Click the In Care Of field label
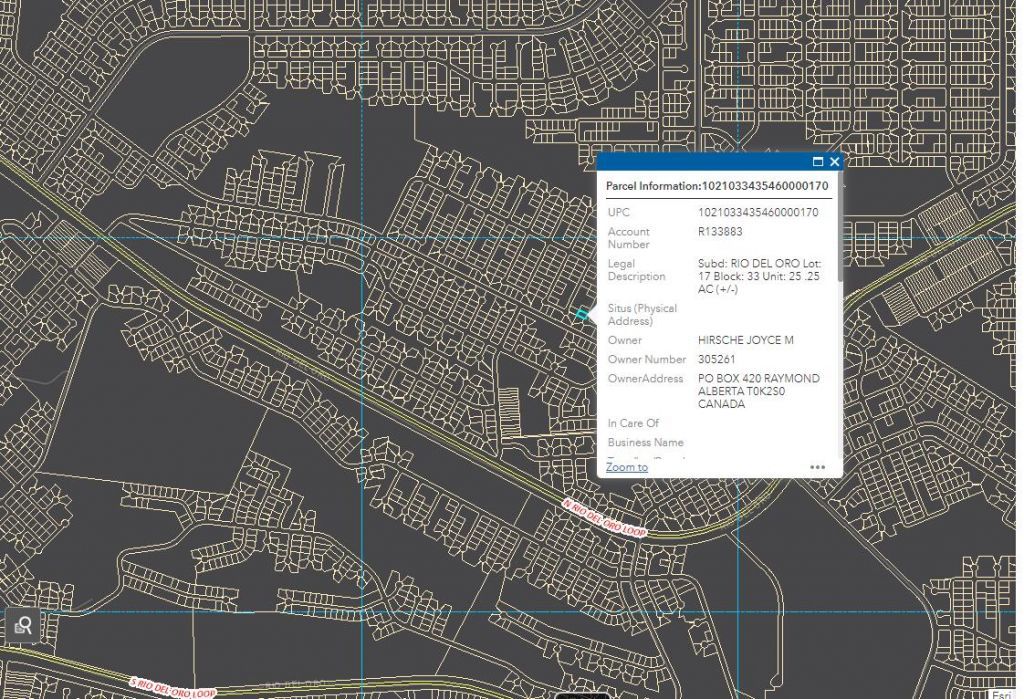The width and height of the screenshot is (1024, 699). click(x=633, y=424)
